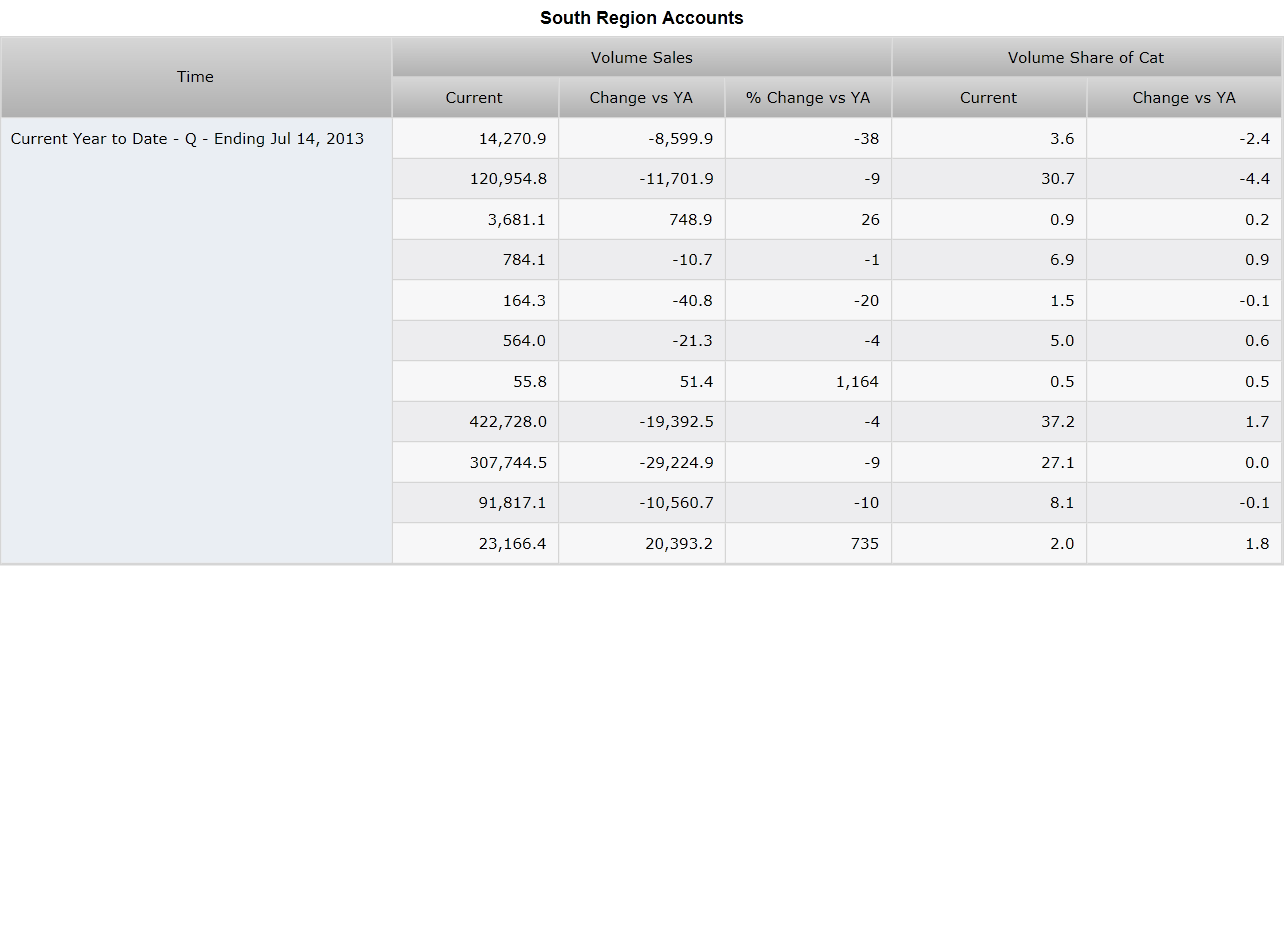Click the 0.9 cell in the 3,681.1 row

[x=989, y=220]
